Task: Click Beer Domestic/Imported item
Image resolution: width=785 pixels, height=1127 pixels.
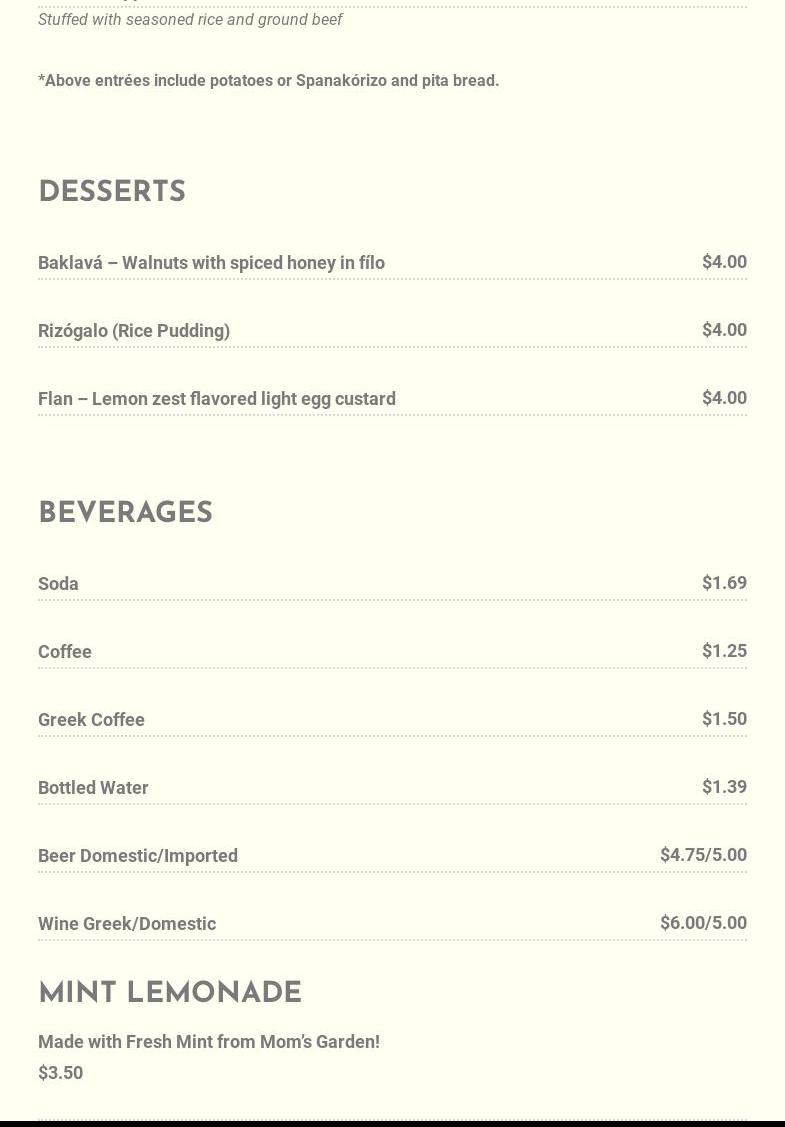Action: coord(138,855)
